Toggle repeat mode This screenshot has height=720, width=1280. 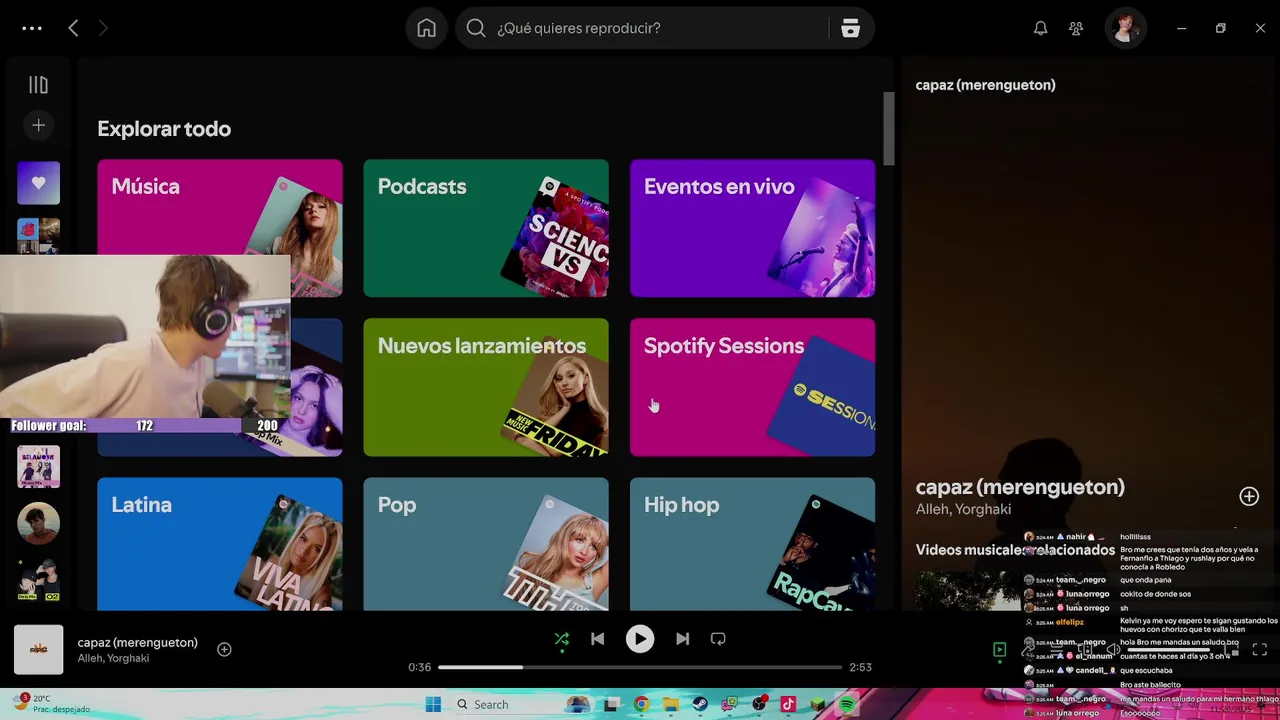pyautogui.click(x=718, y=639)
